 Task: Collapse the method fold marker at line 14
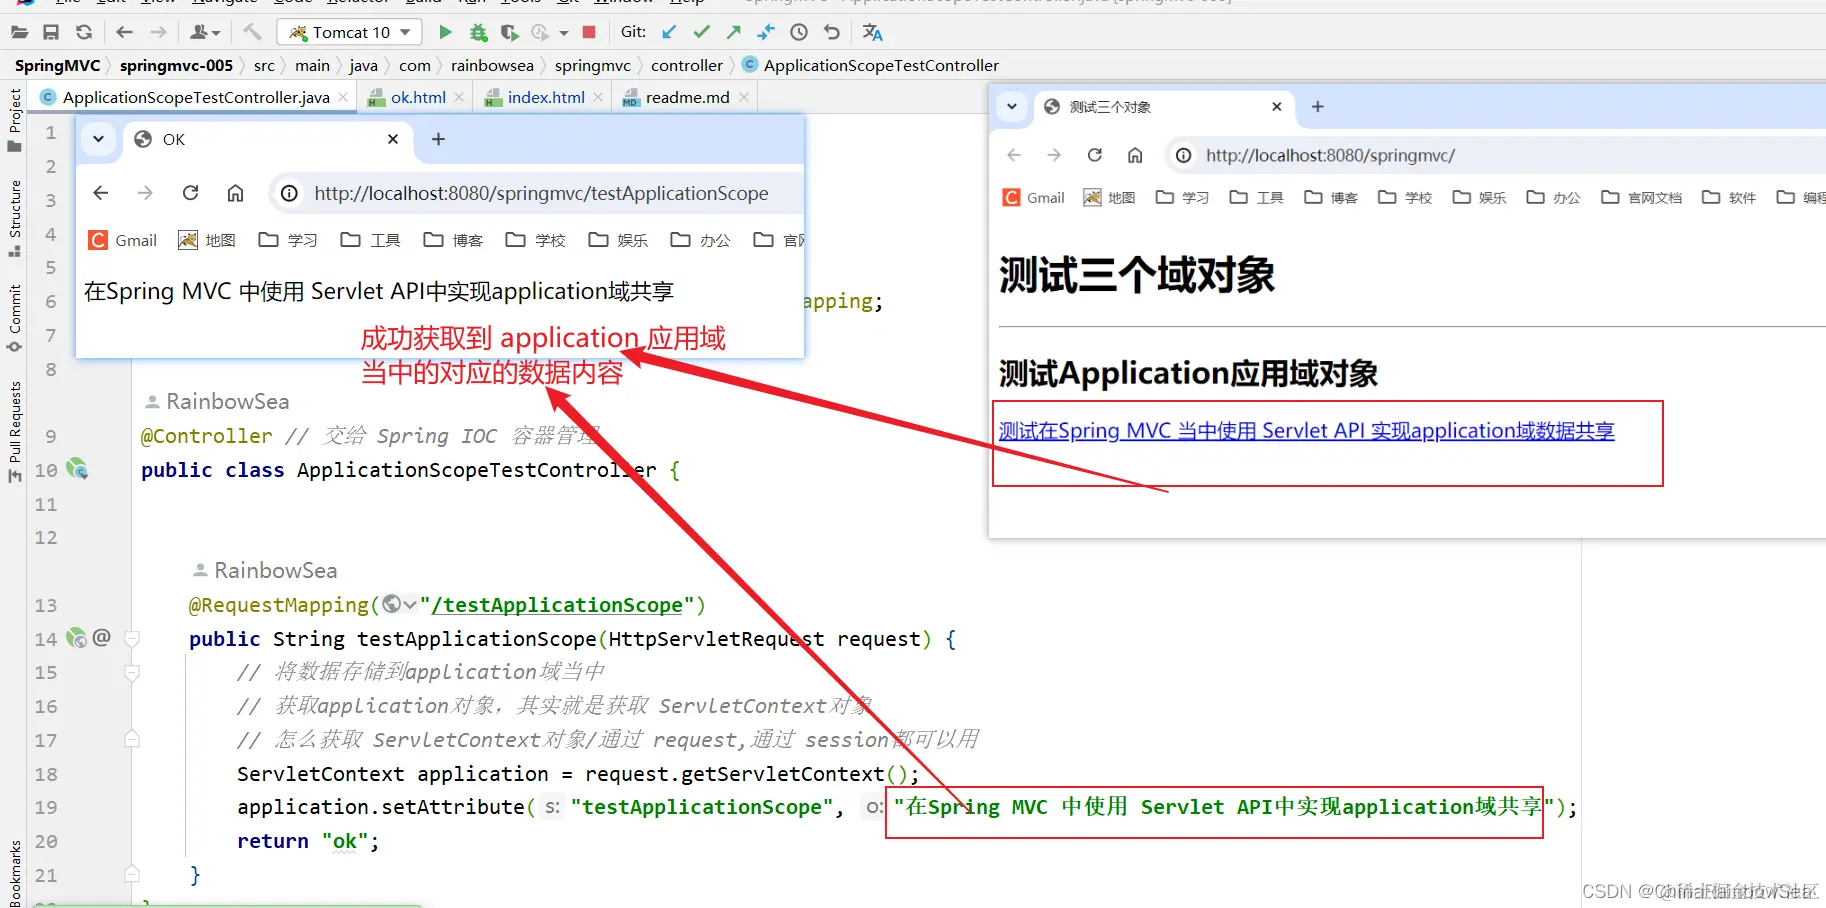click(132, 638)
